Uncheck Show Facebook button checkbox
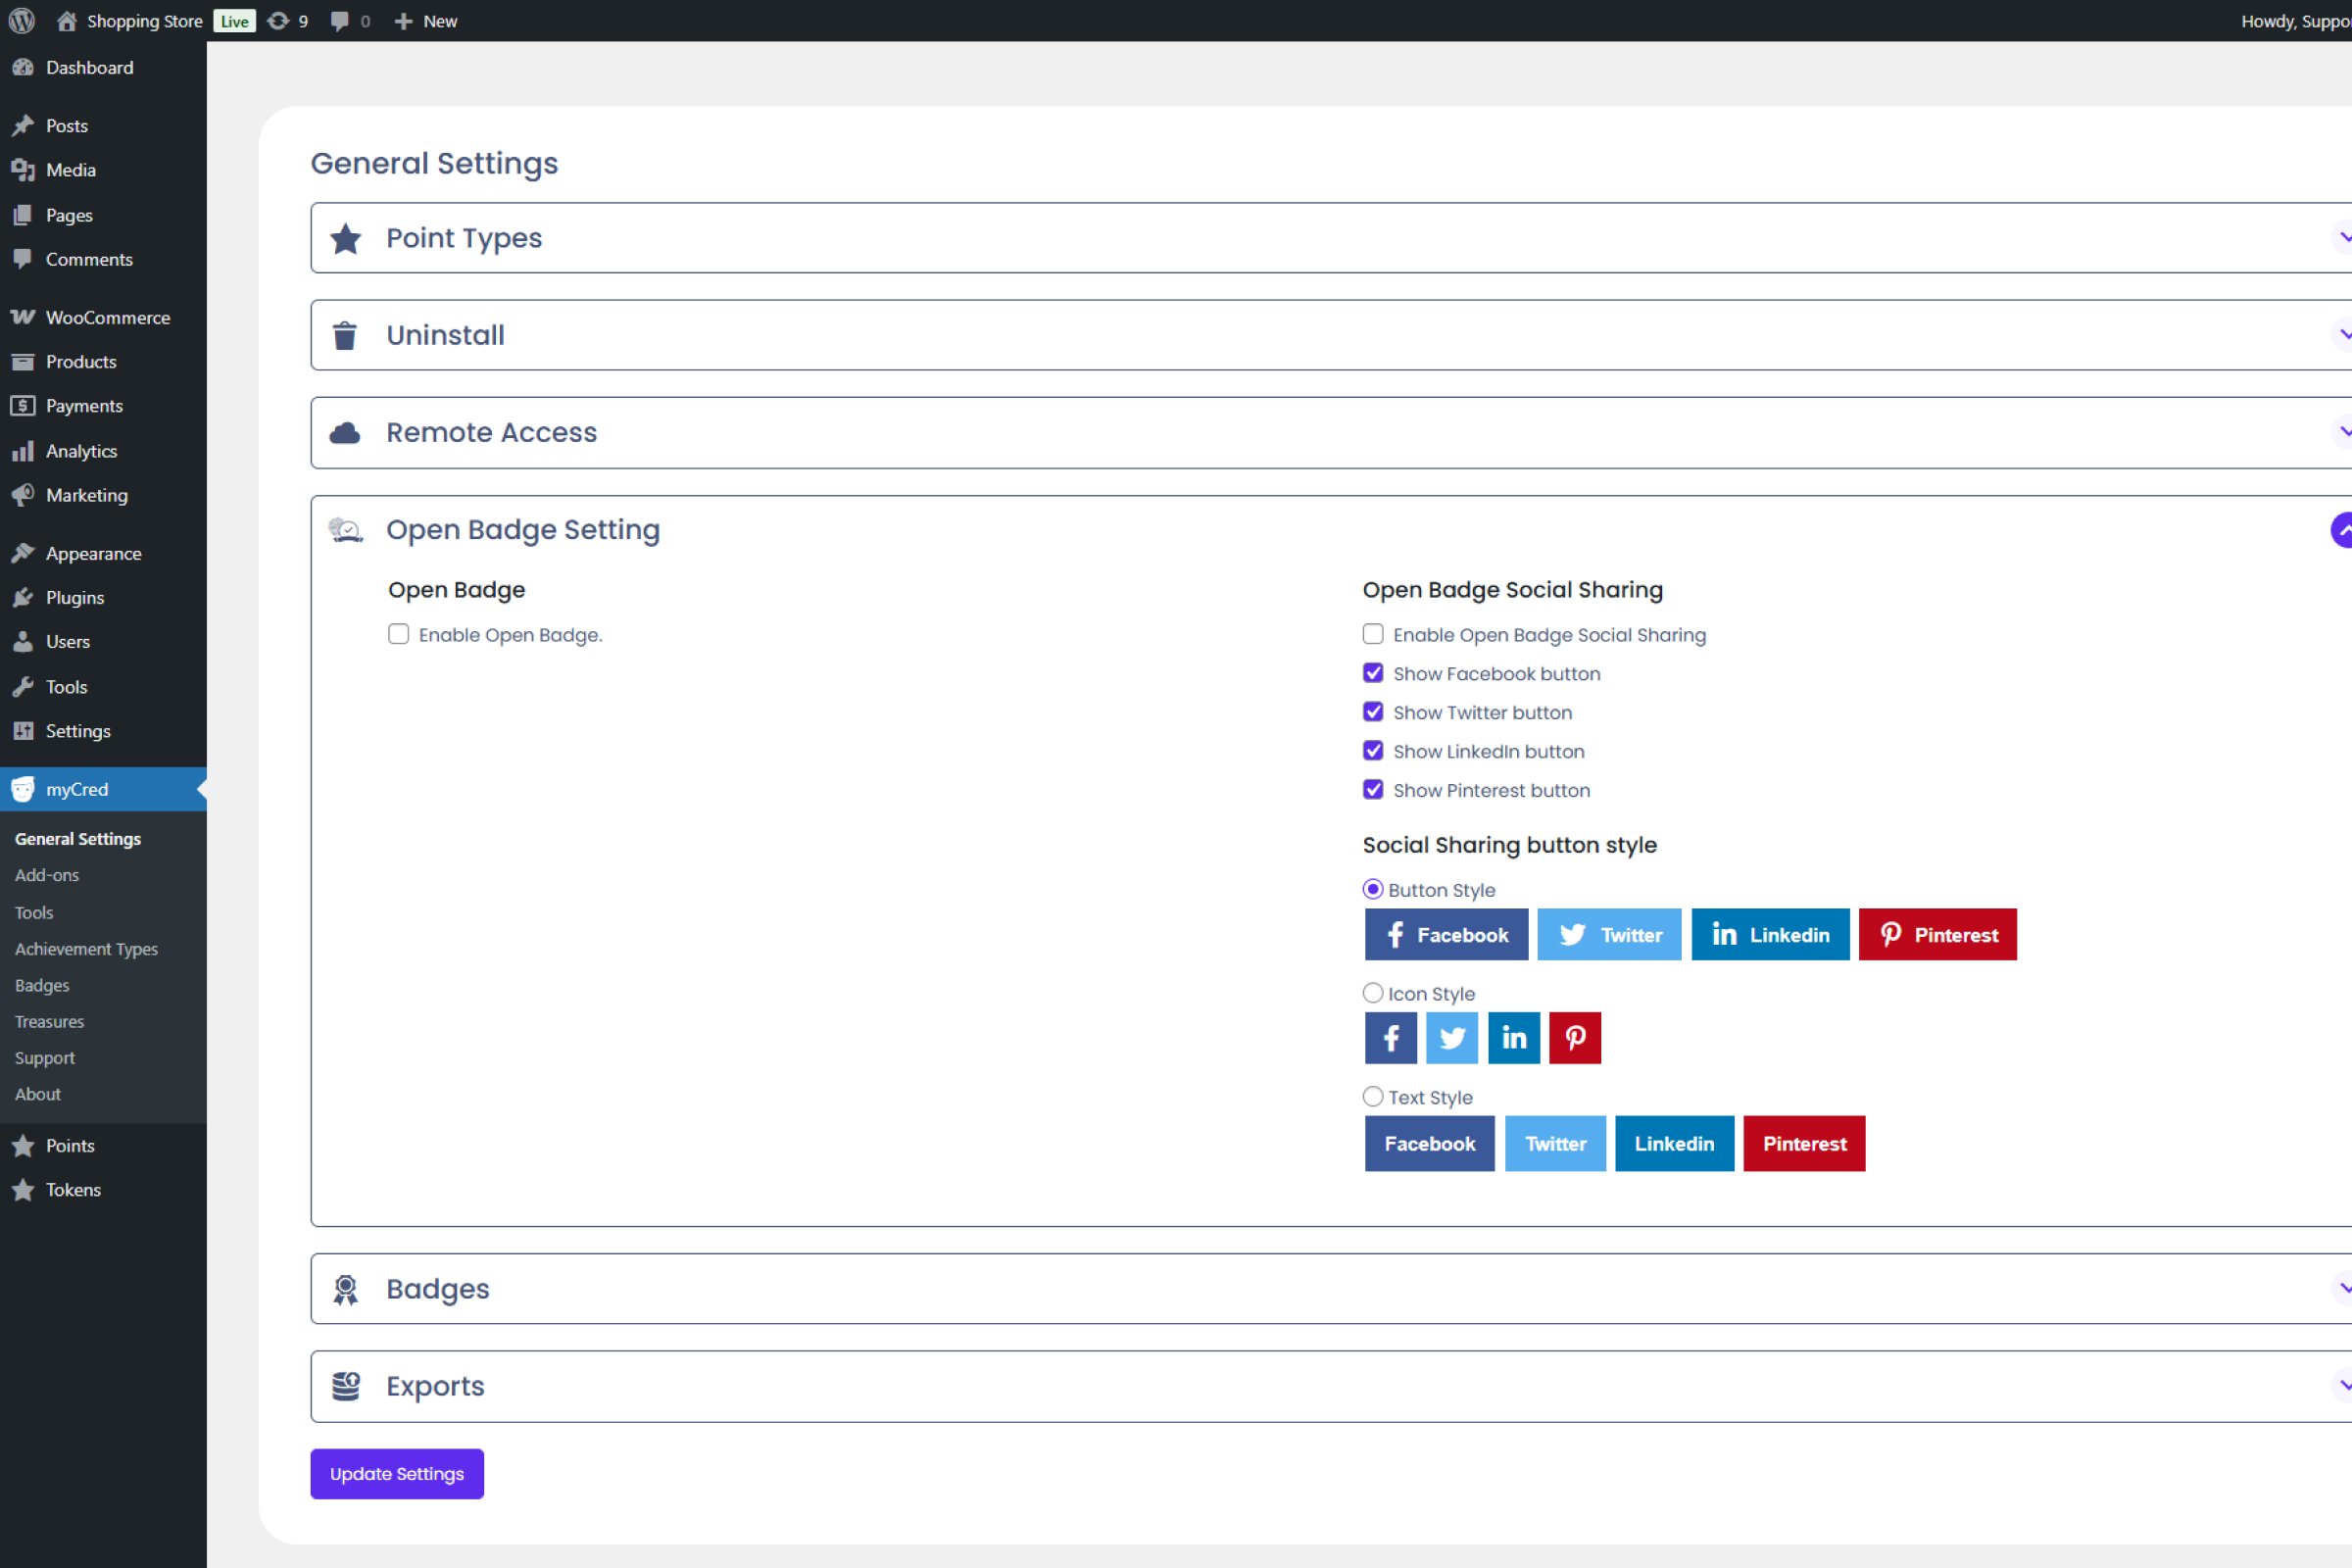This screenshot has width=2352, height=1568. tap(1372, 673)
